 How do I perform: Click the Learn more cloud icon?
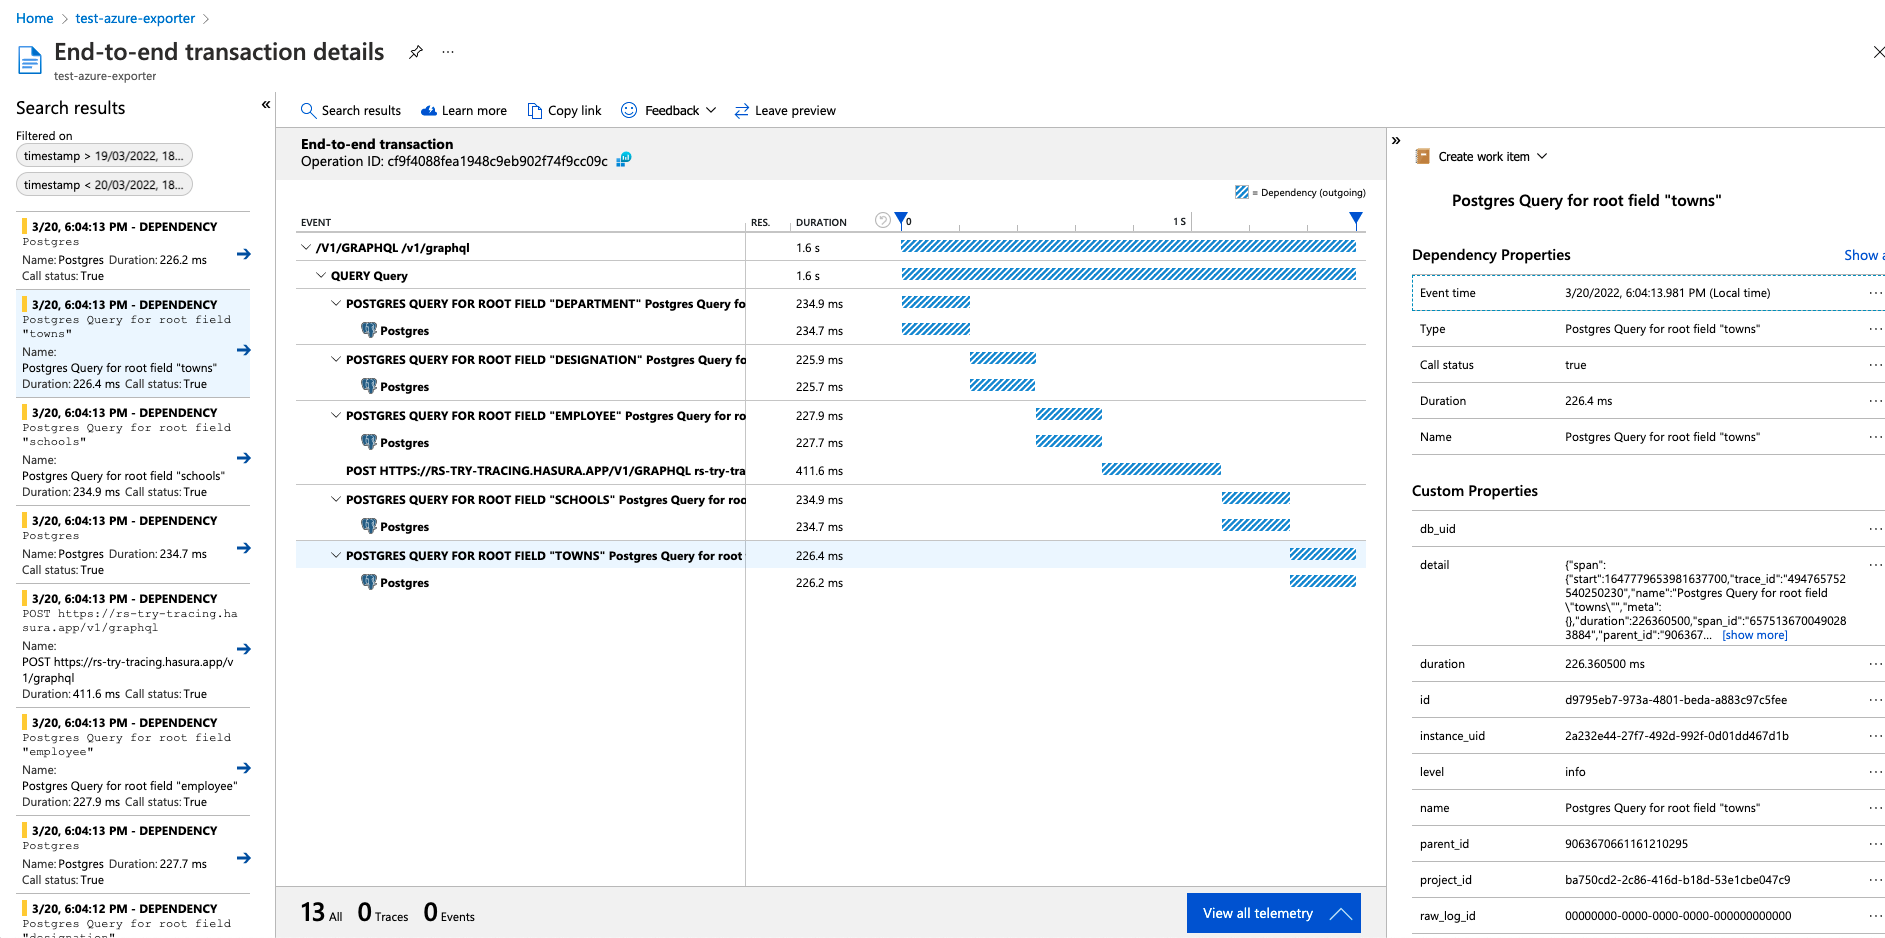pos(430,110)
